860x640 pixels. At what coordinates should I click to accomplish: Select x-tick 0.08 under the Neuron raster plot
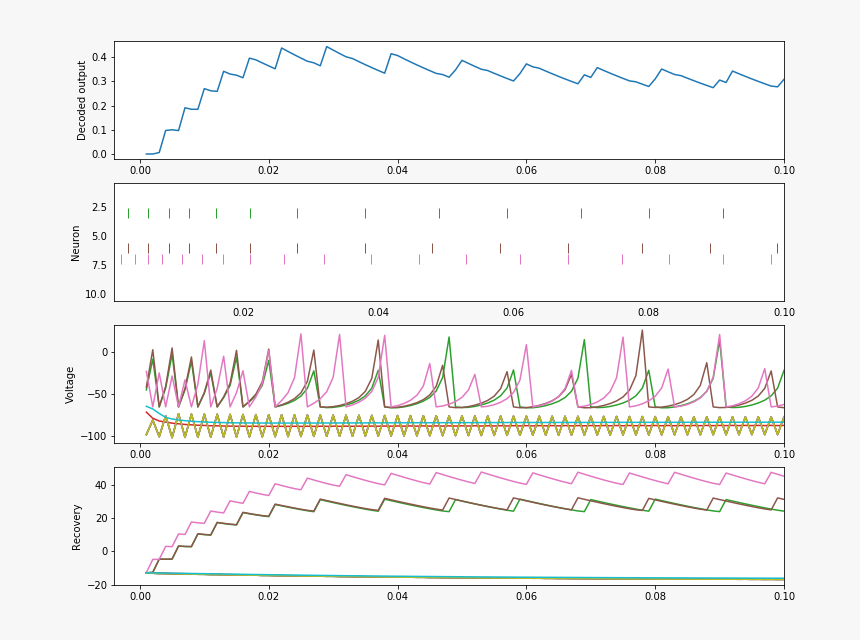pyautogui.click(x=649, y=313)
